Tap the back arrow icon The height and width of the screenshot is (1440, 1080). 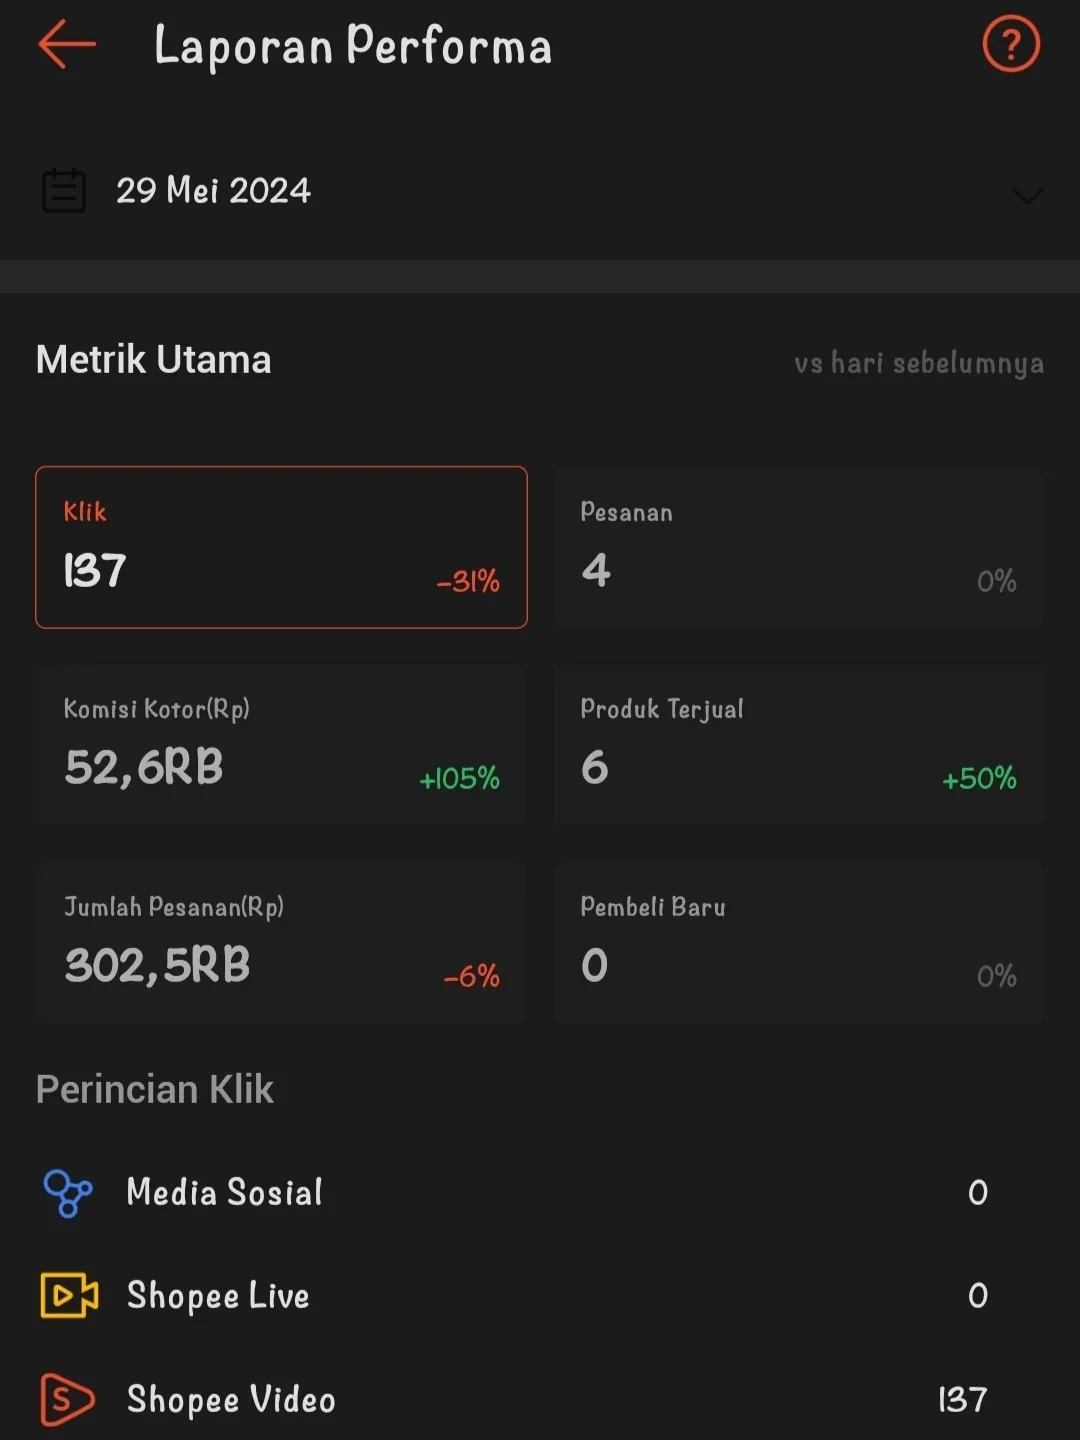coord(67,45)
